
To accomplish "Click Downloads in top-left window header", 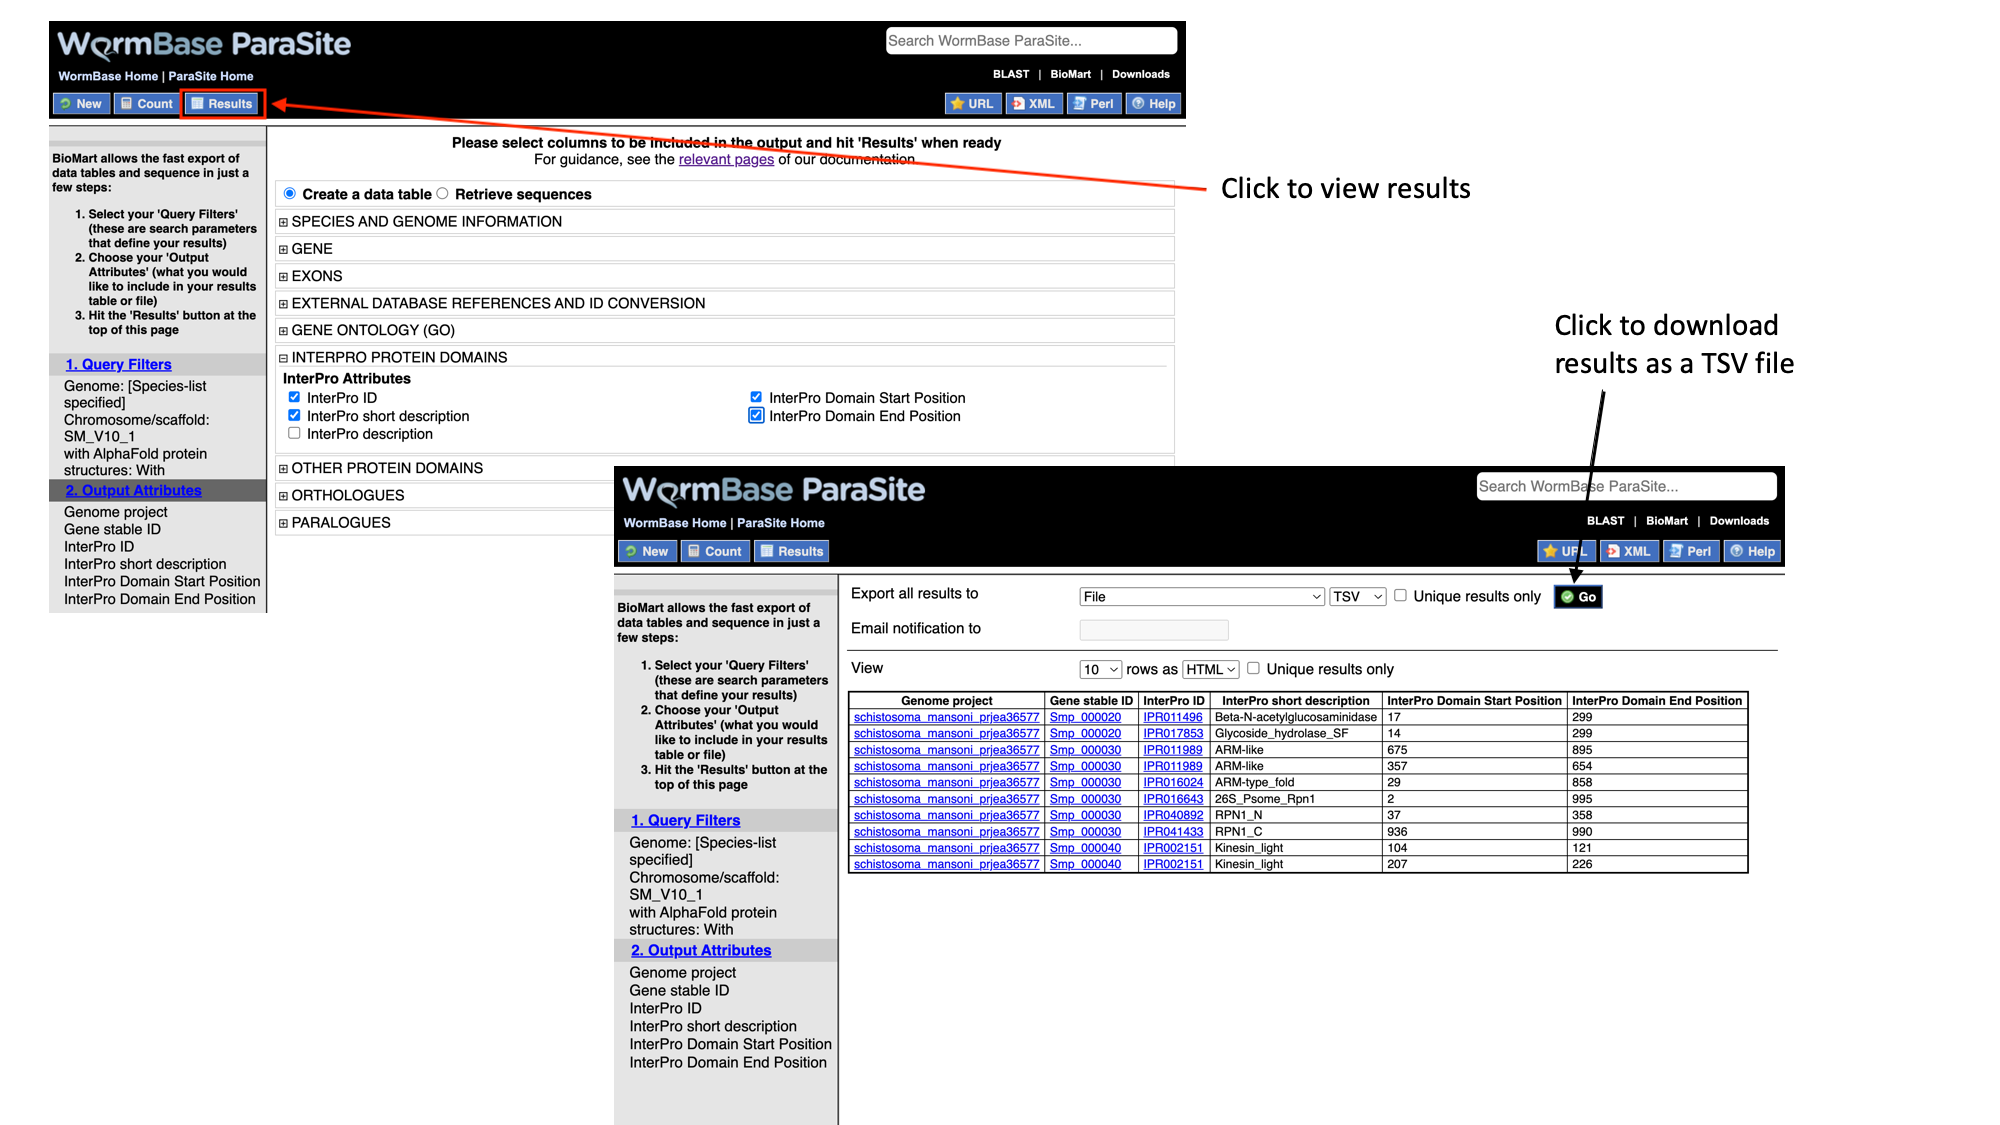I will point(1141,74).
